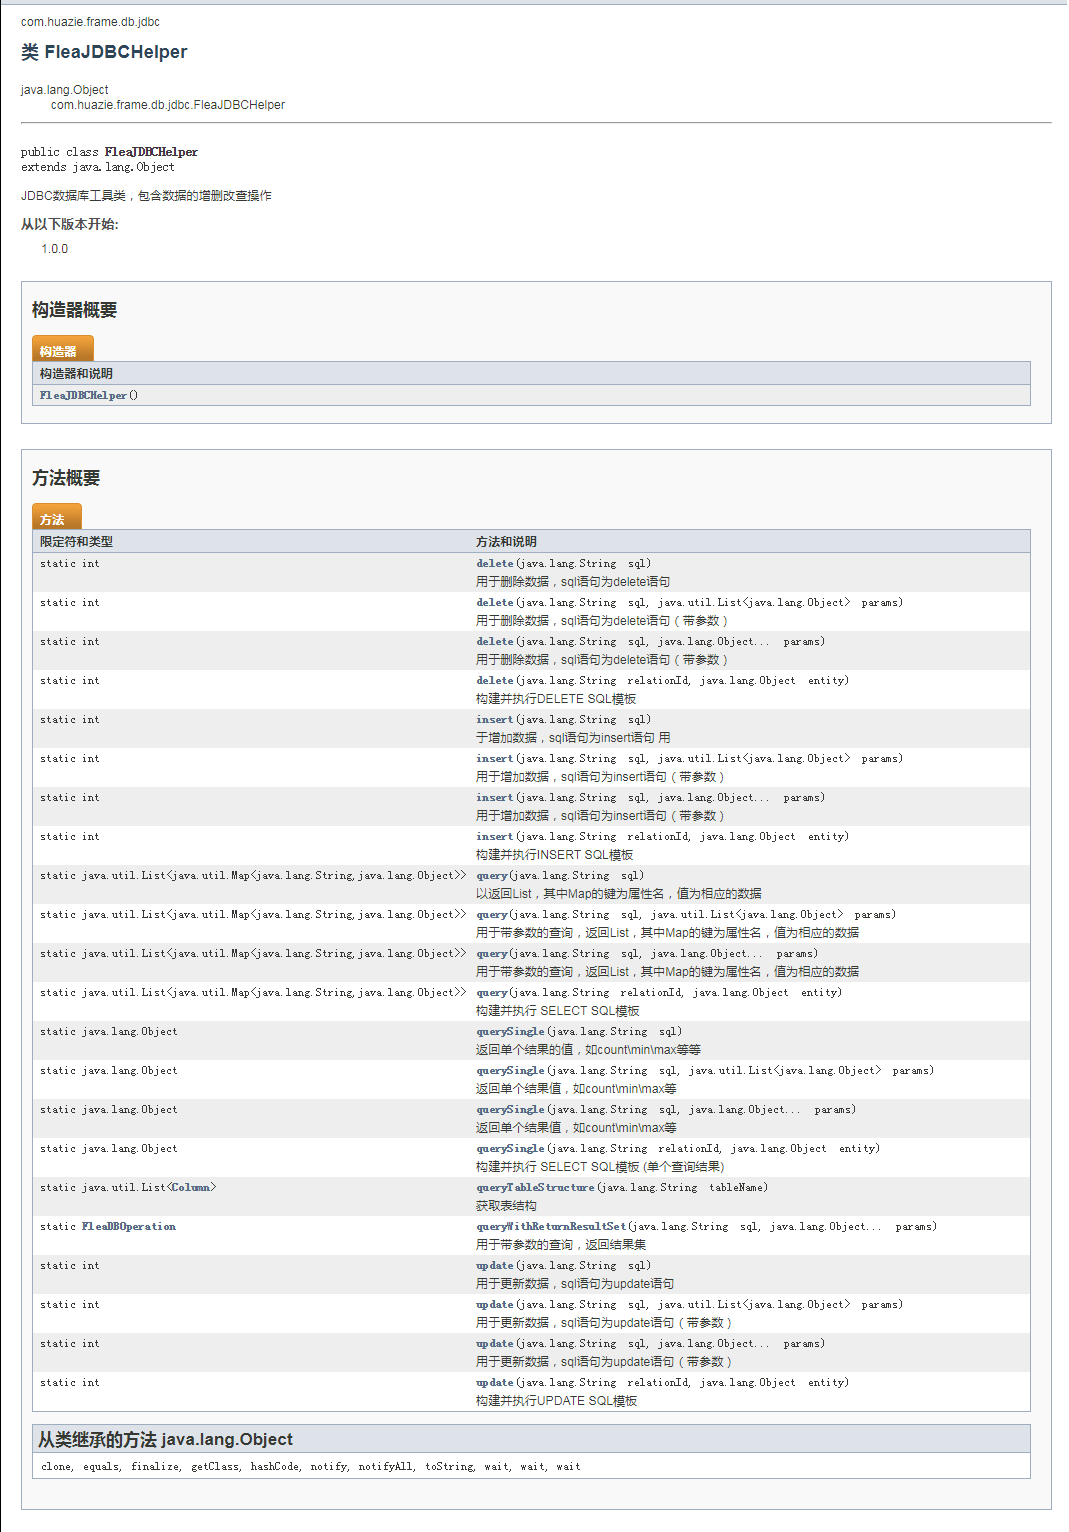This screenshot has height=1532, width=1069.
Task: Select the 构造器 tab
Action: [x=62, y=349]
